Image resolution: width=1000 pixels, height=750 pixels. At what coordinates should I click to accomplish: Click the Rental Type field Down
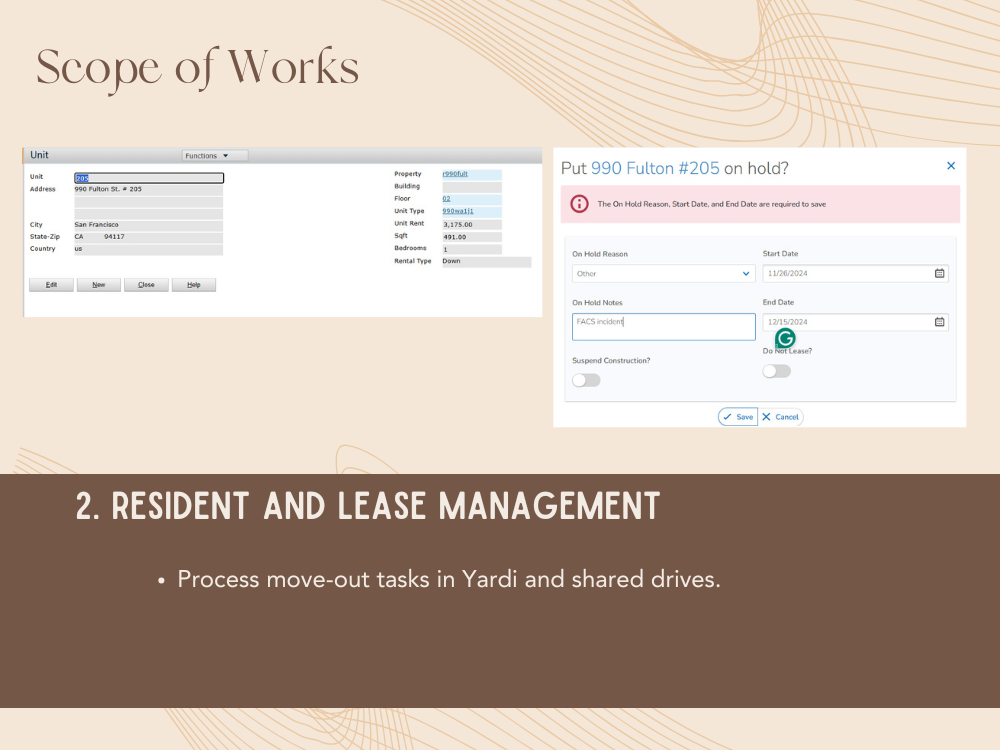tap(487, 261)
